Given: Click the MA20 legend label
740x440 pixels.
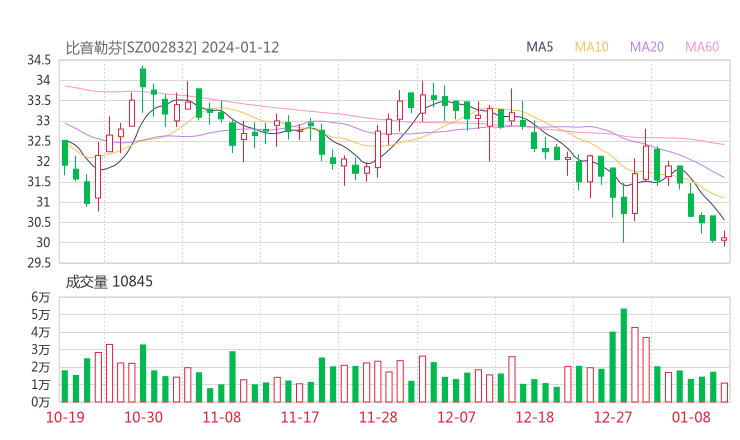Looking at the screenshot, I should pyautogui.click(x=647, y=47).
